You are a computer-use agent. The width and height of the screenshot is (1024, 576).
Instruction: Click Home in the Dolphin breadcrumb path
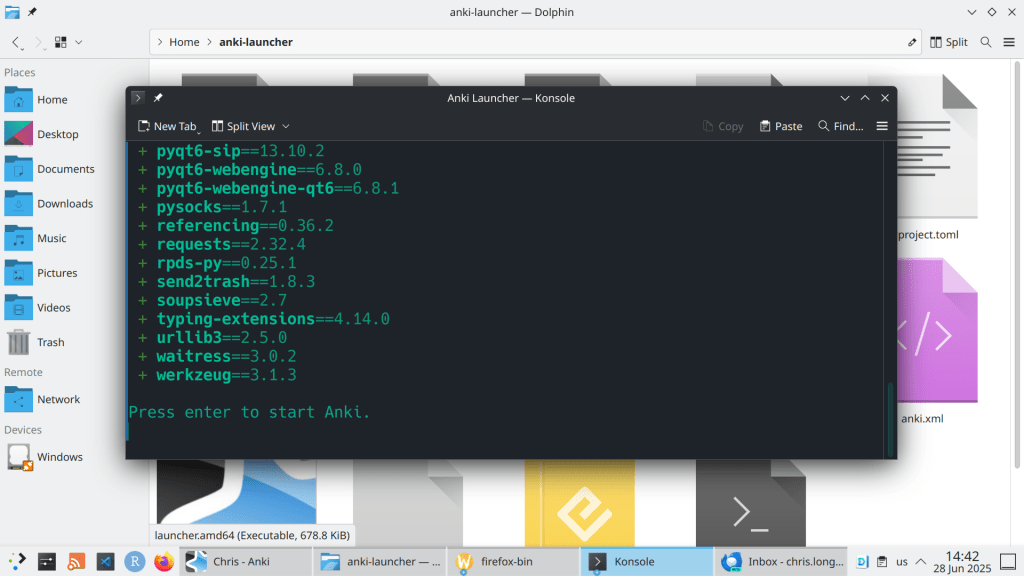tap(184, 42)
